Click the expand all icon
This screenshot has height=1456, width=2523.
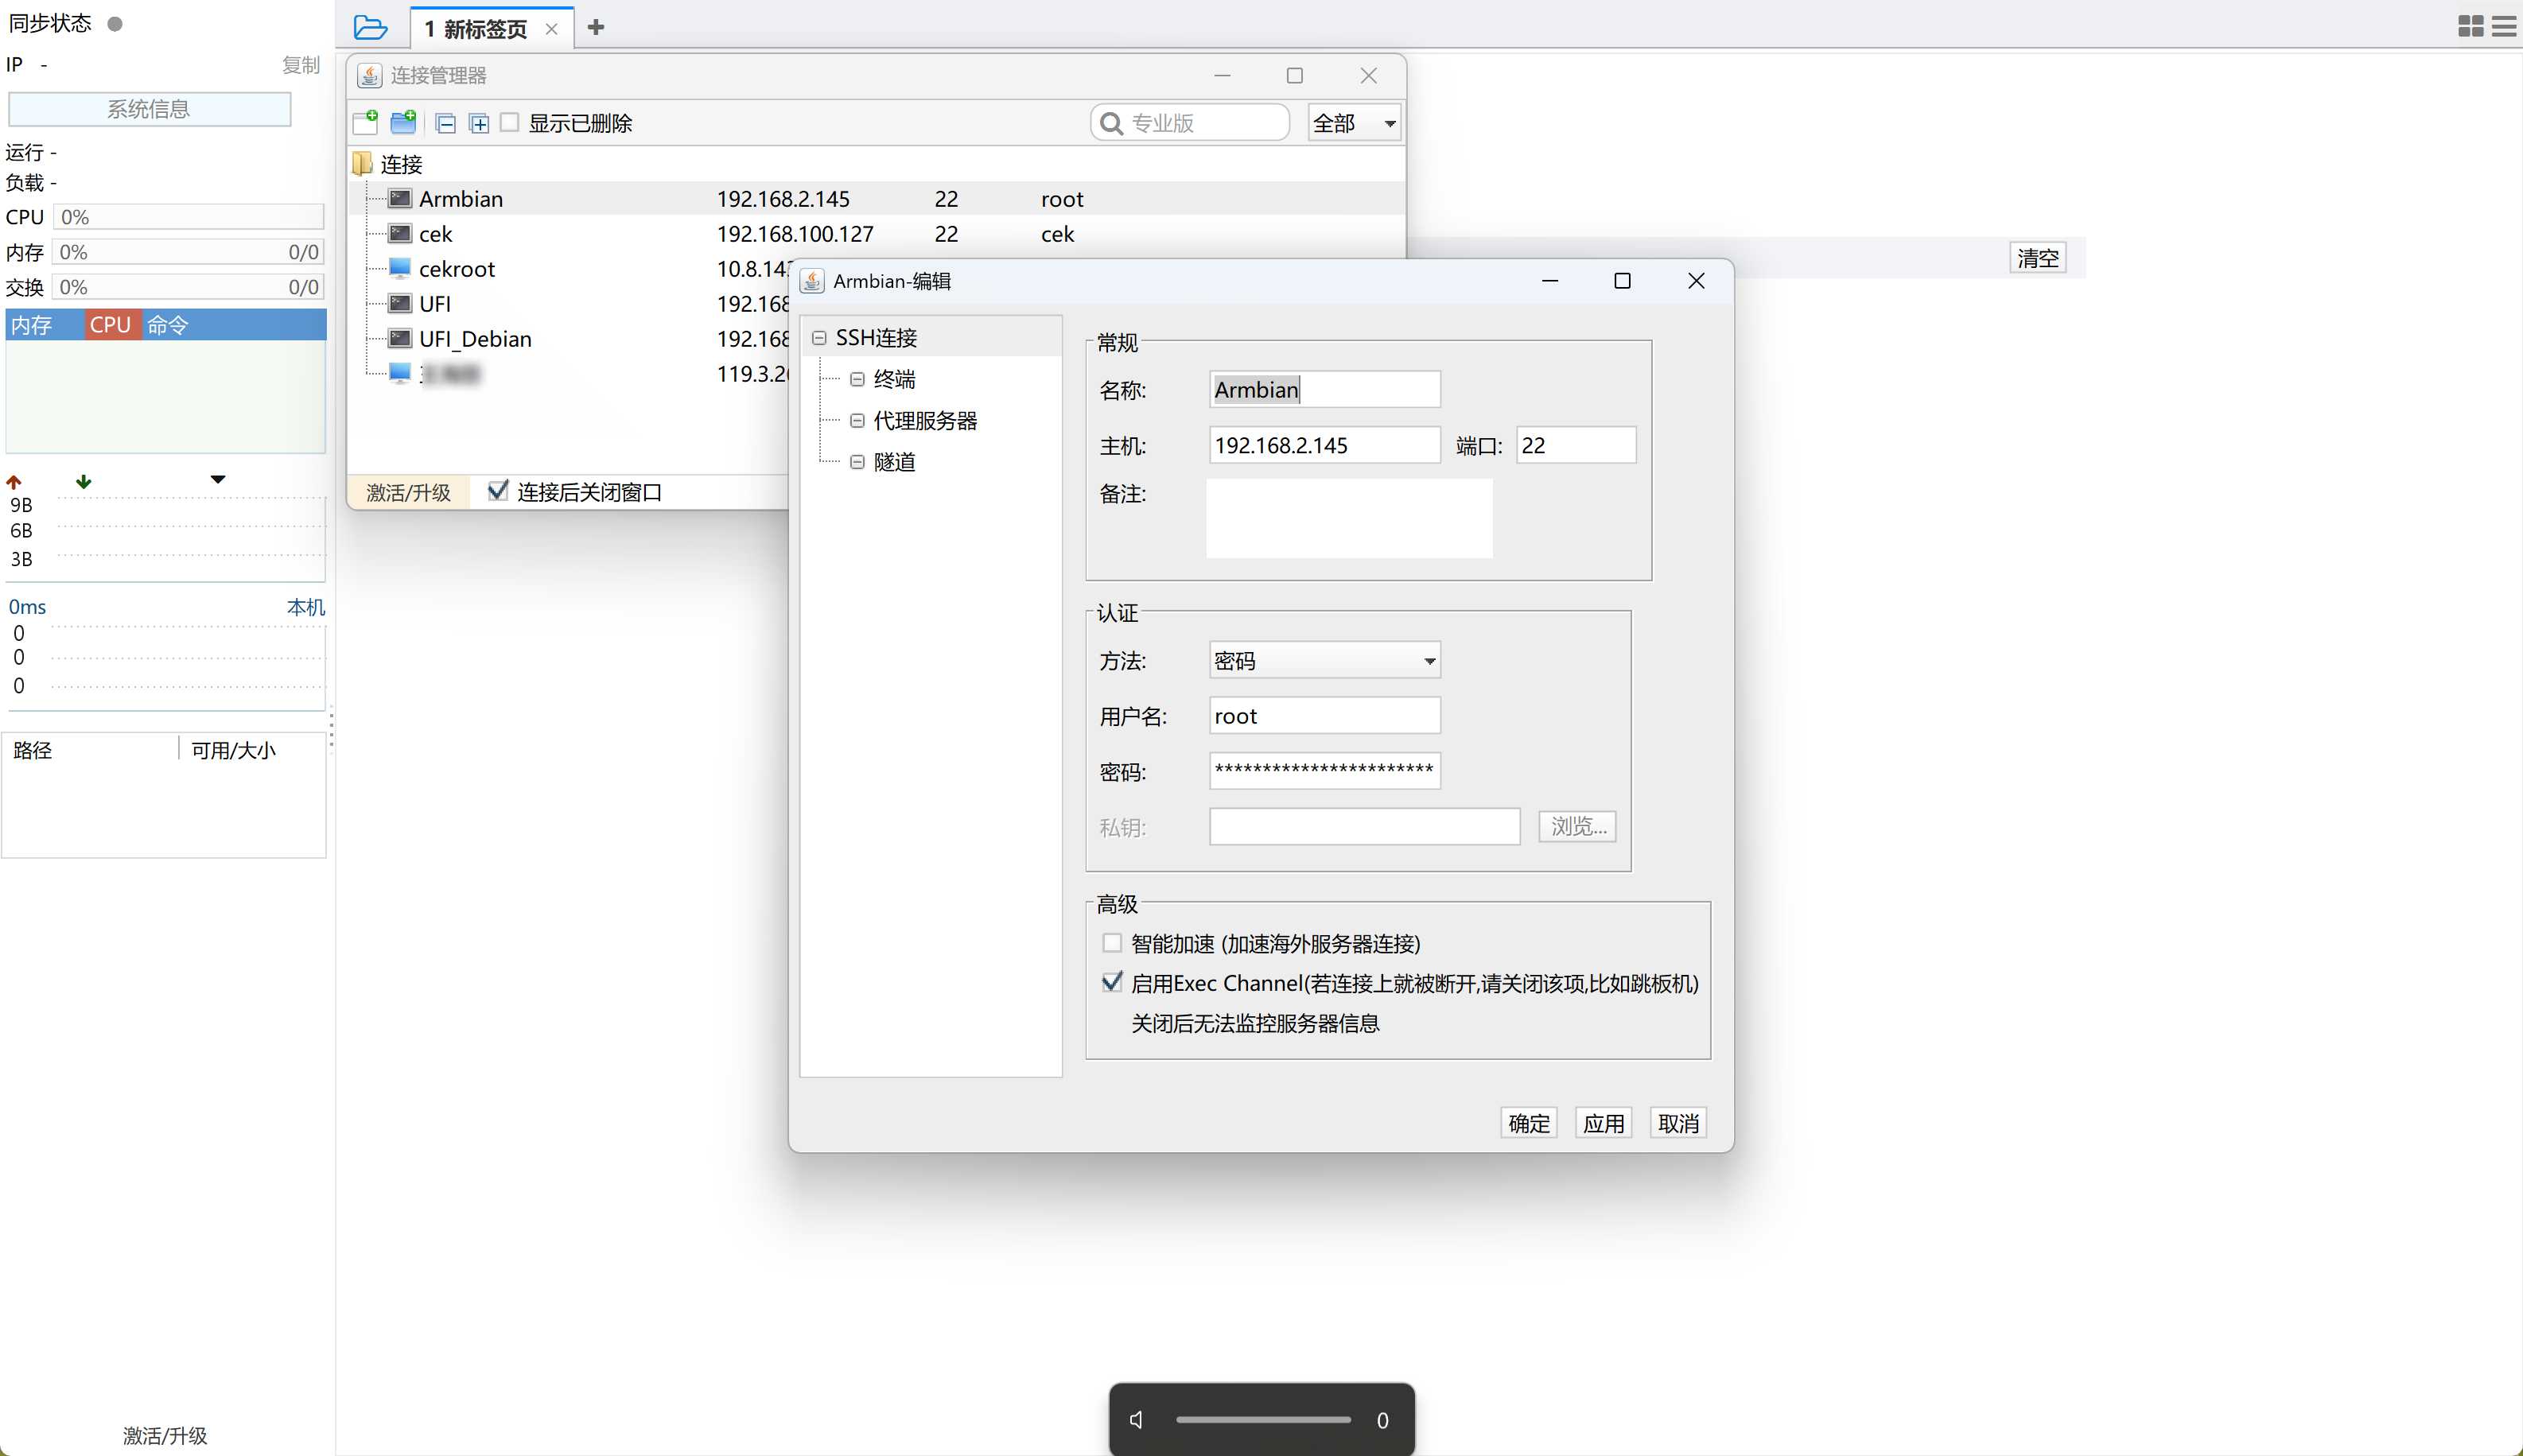[479, 123]
